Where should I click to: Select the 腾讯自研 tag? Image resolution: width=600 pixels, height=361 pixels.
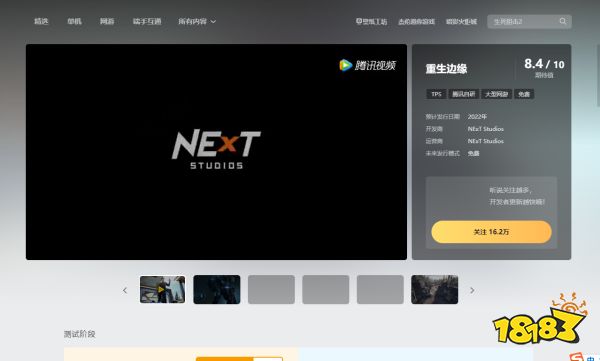pos(463,94)
